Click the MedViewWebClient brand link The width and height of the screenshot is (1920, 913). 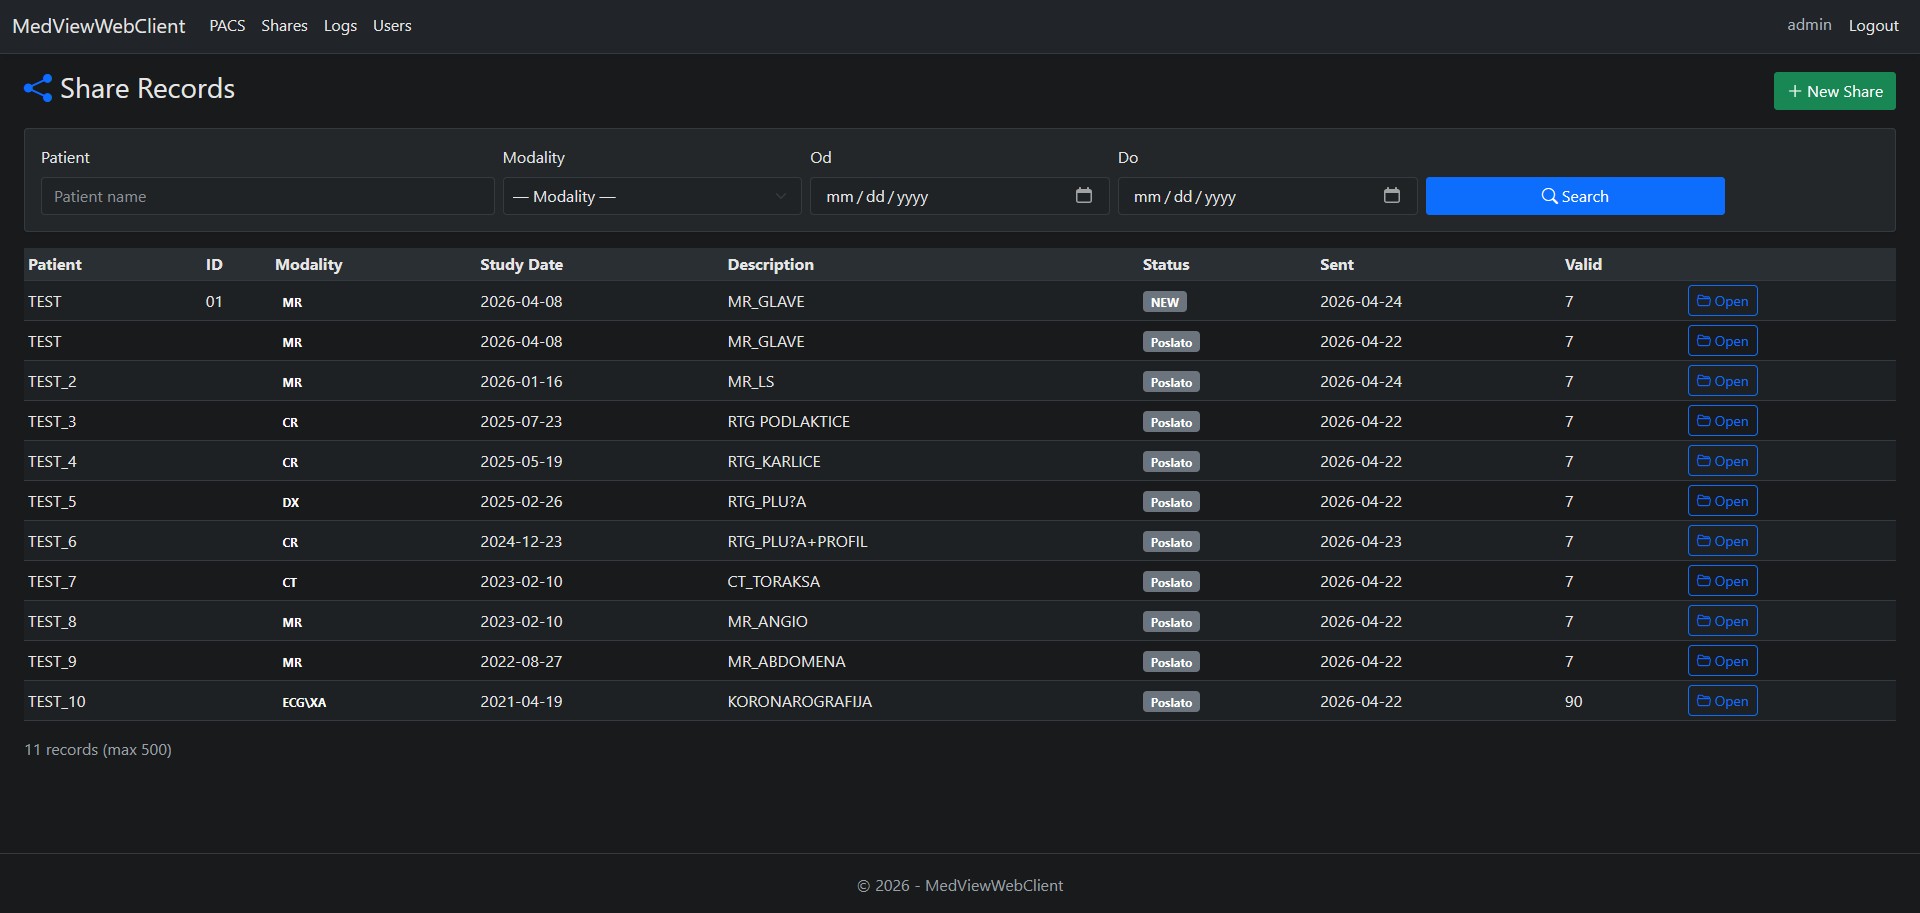tap(99, 26)
